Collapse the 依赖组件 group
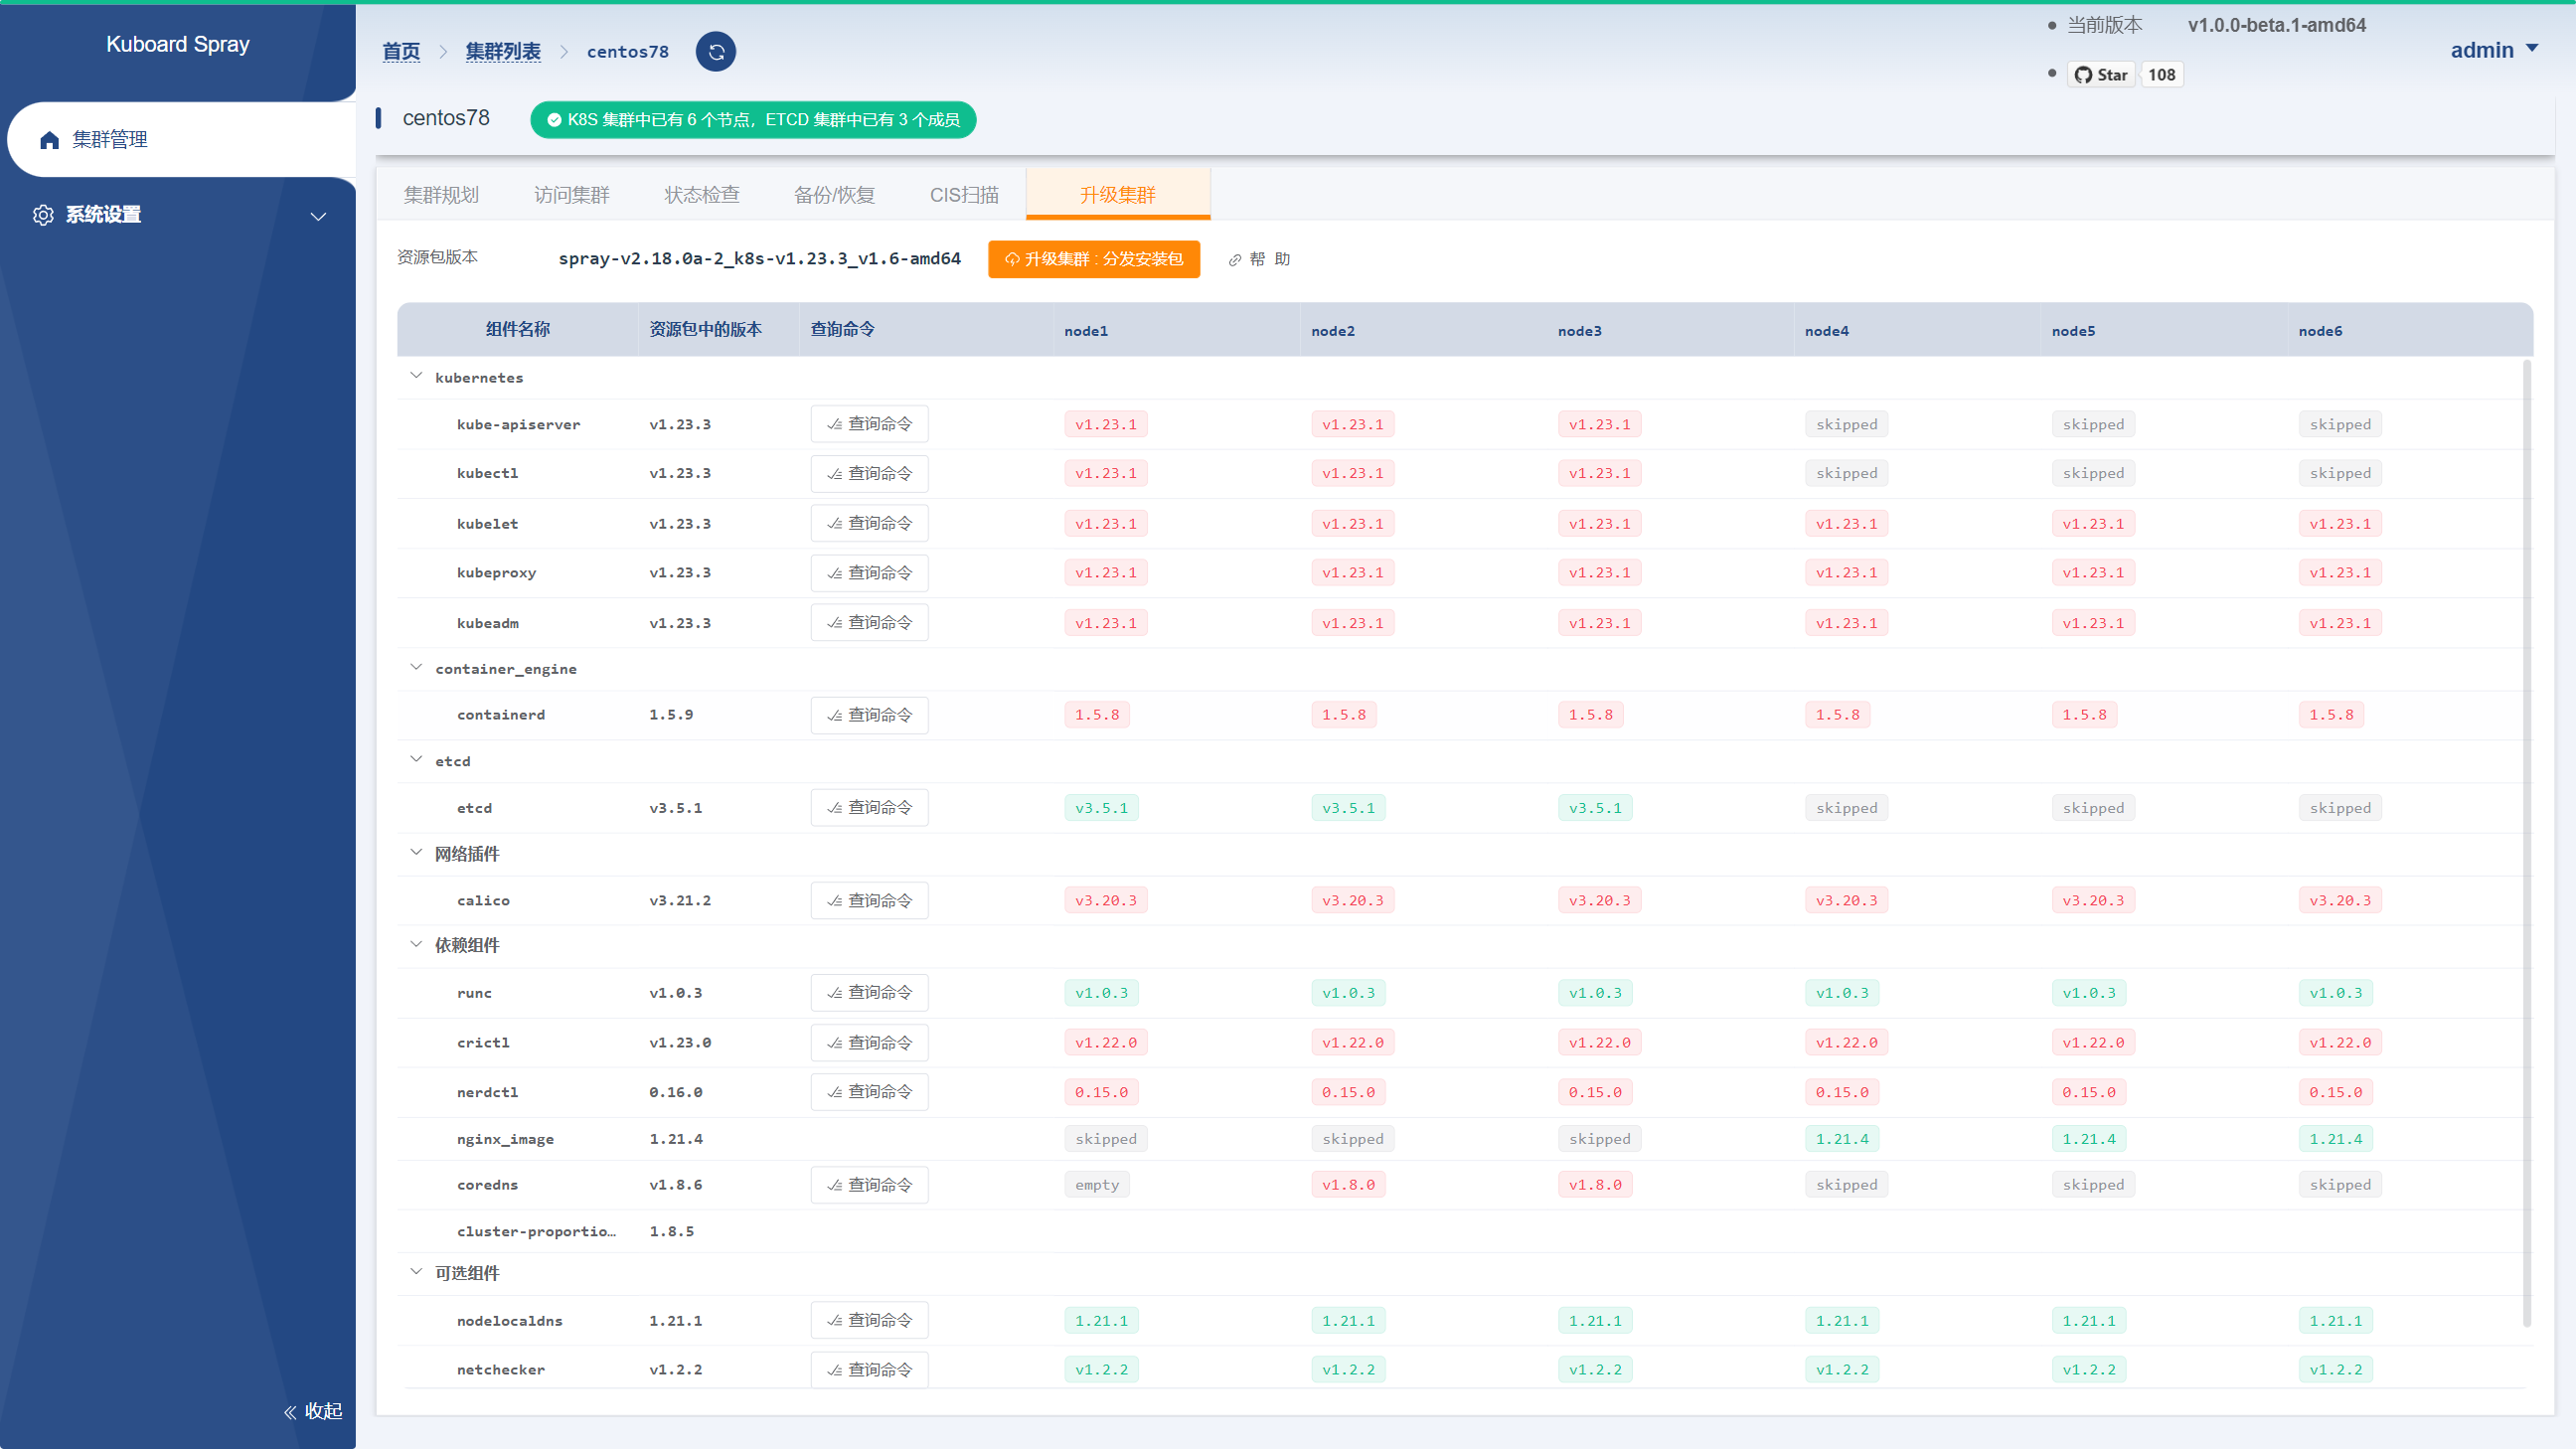Screen dimensions: 2576x1449 coord(416,944)
